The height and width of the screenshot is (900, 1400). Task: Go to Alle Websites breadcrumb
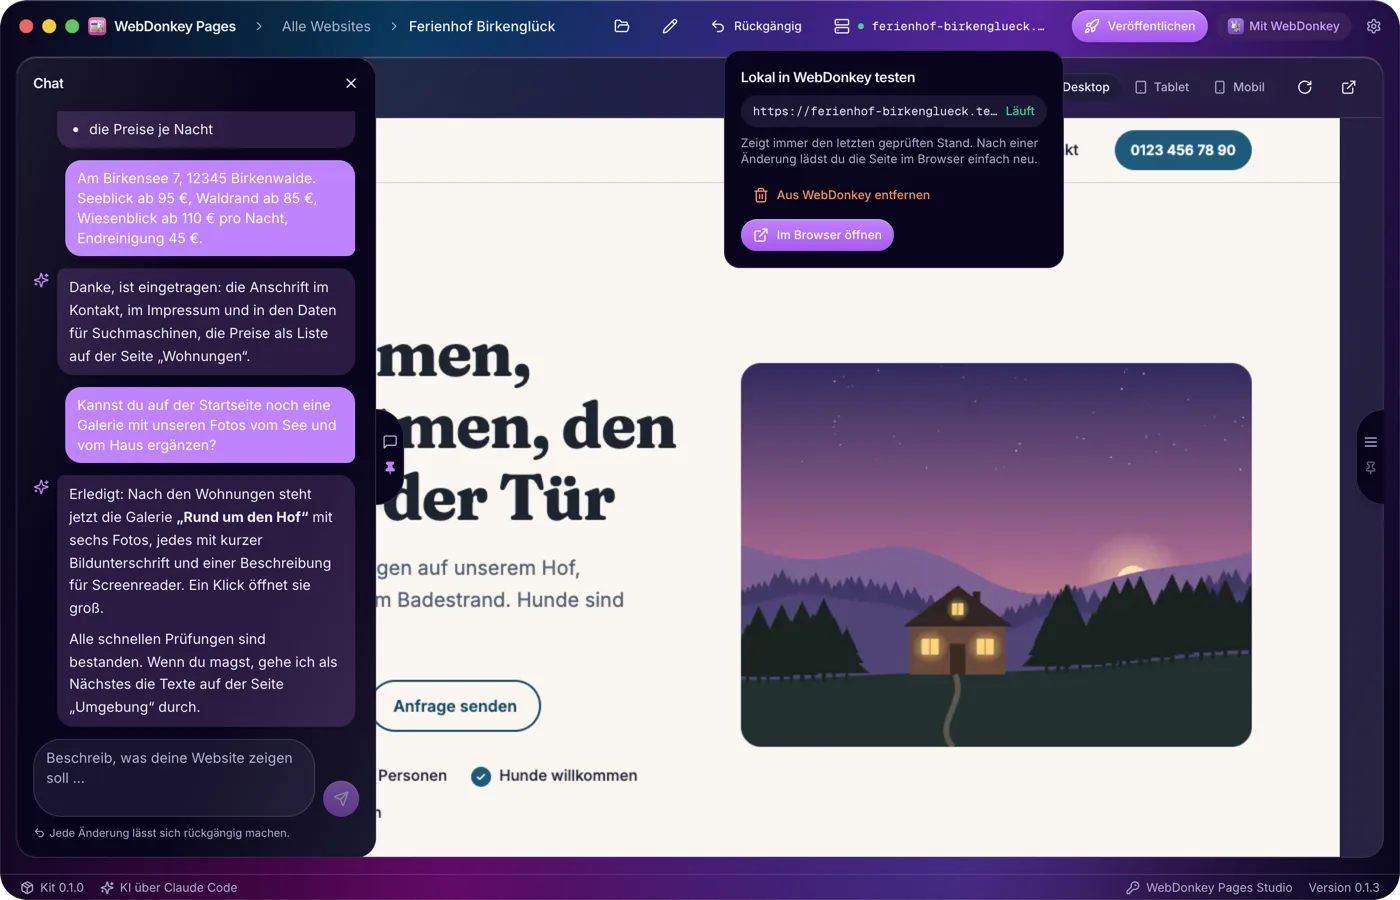(x=326, y=26)
